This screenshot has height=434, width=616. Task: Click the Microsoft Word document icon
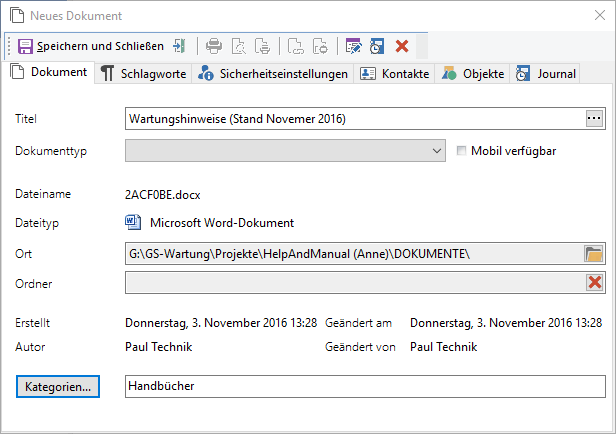[x=133, y=222]
